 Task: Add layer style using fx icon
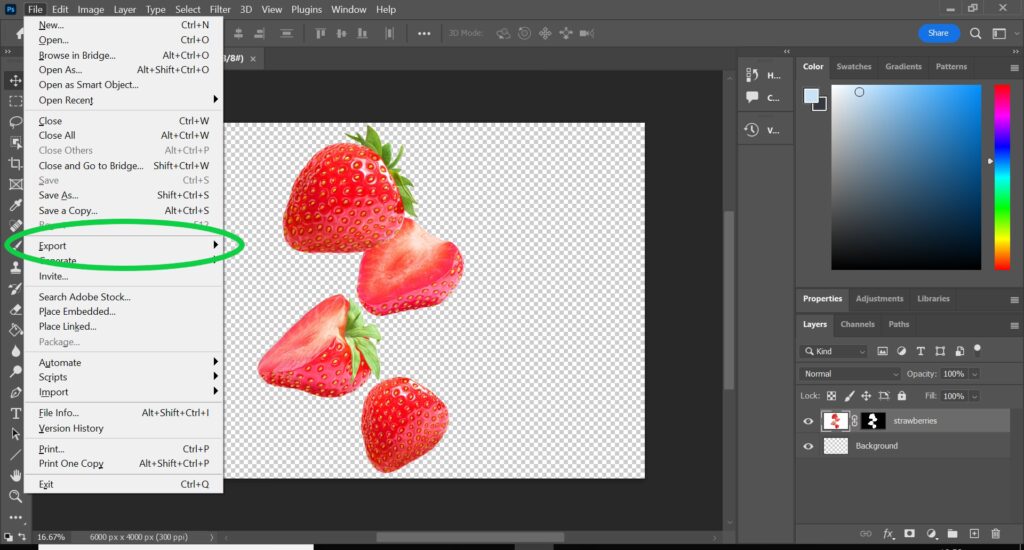[887, 534]
